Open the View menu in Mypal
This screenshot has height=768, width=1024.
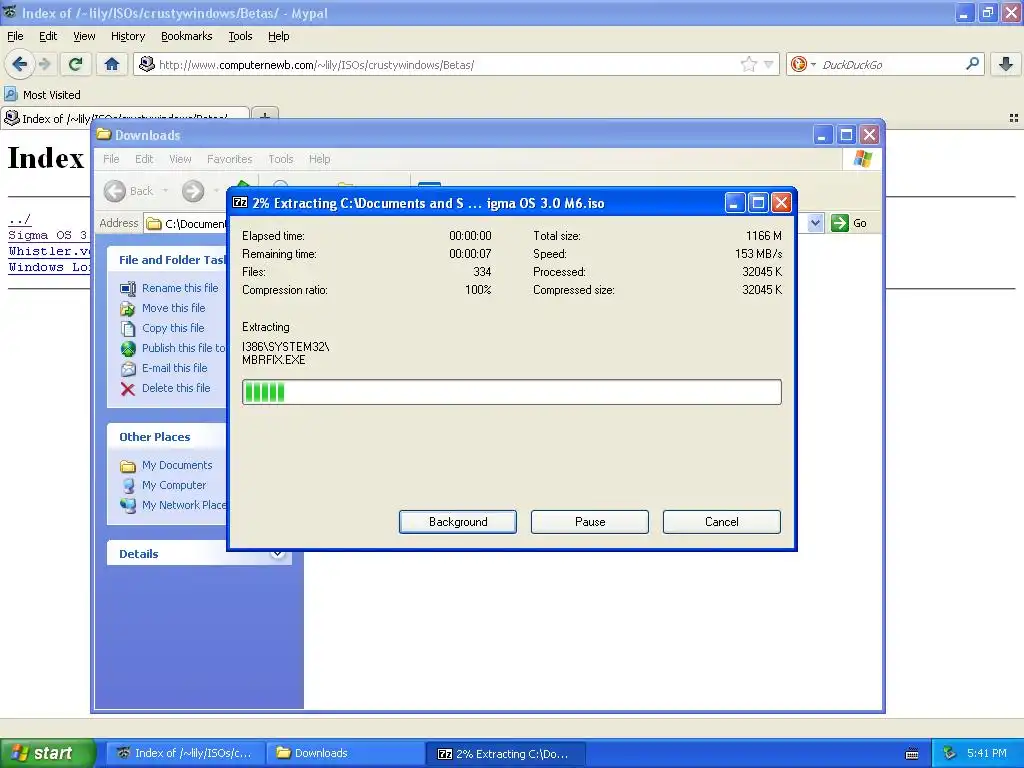click(84, 36)
